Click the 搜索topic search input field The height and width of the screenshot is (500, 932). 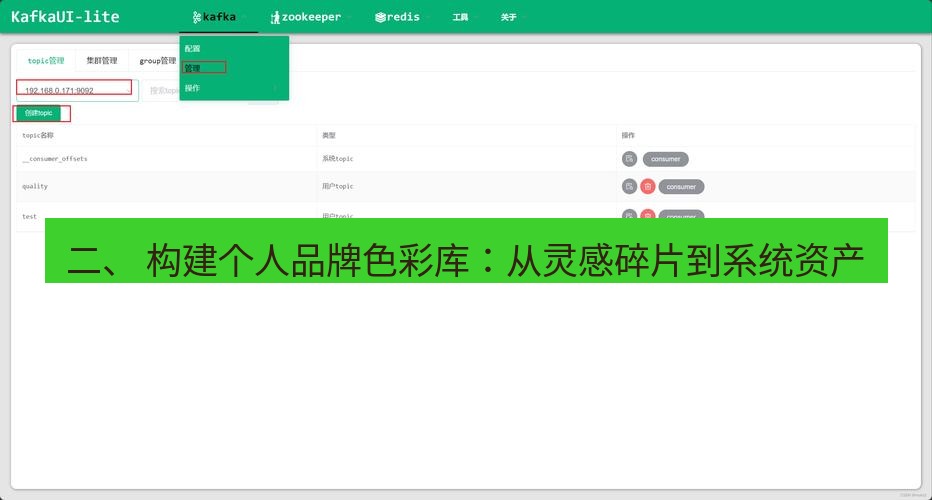click(160, 90)
